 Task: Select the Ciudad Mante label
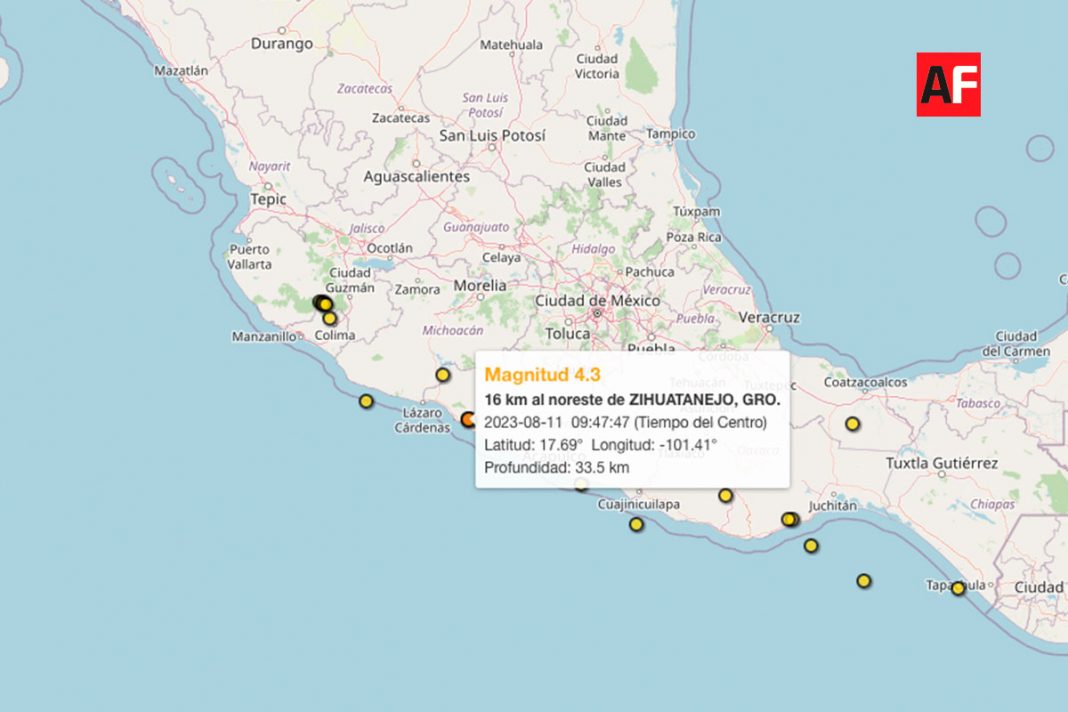(607, 128)
